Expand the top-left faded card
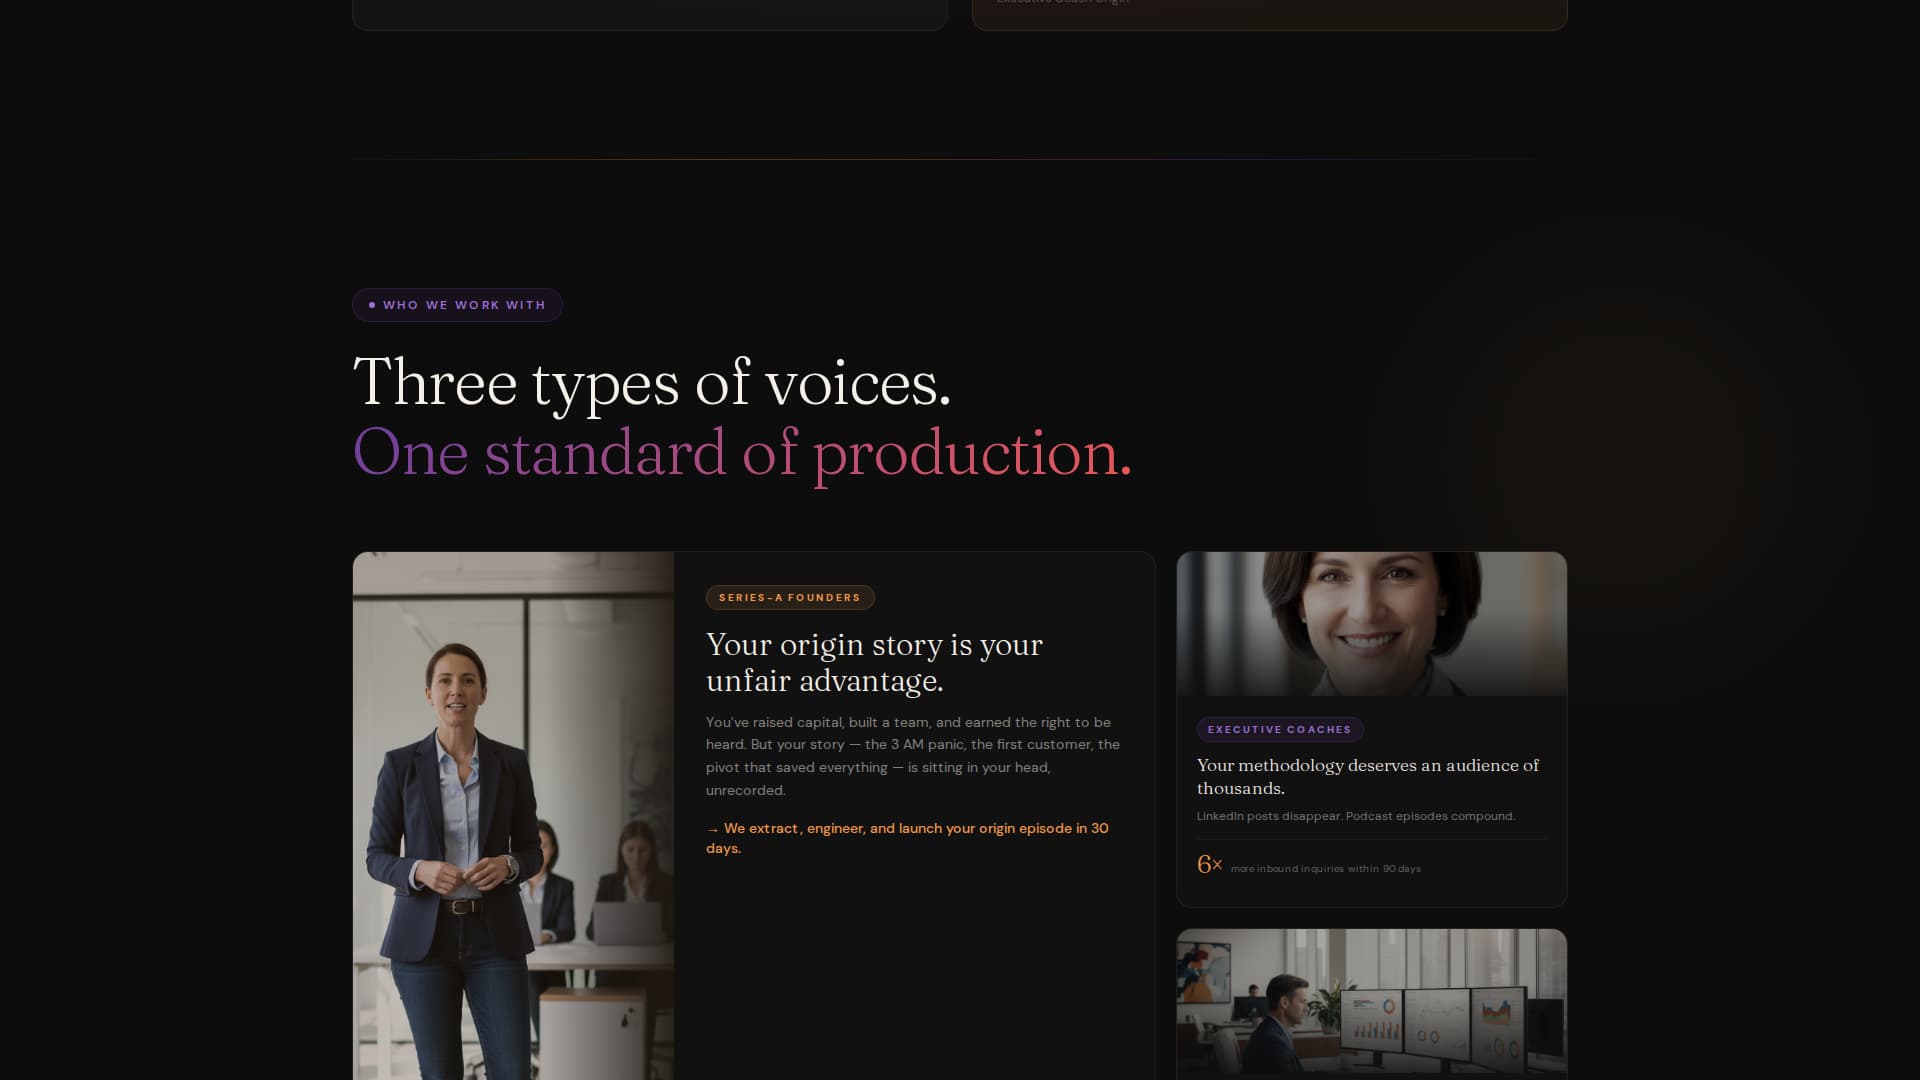Screen dimensions: 1920x1080 click(650, 14)
